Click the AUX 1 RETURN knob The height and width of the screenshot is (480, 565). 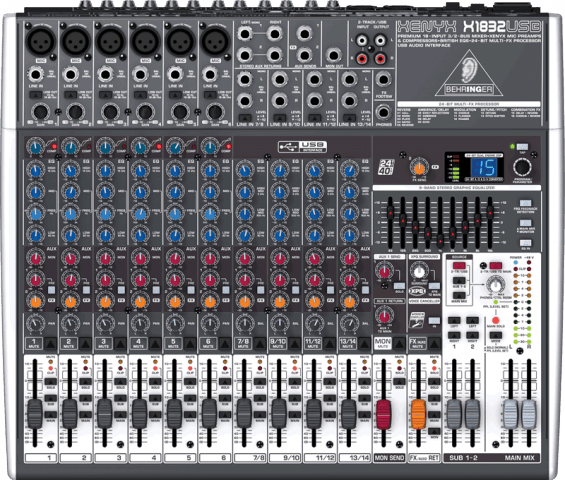[x=384, y=316]
